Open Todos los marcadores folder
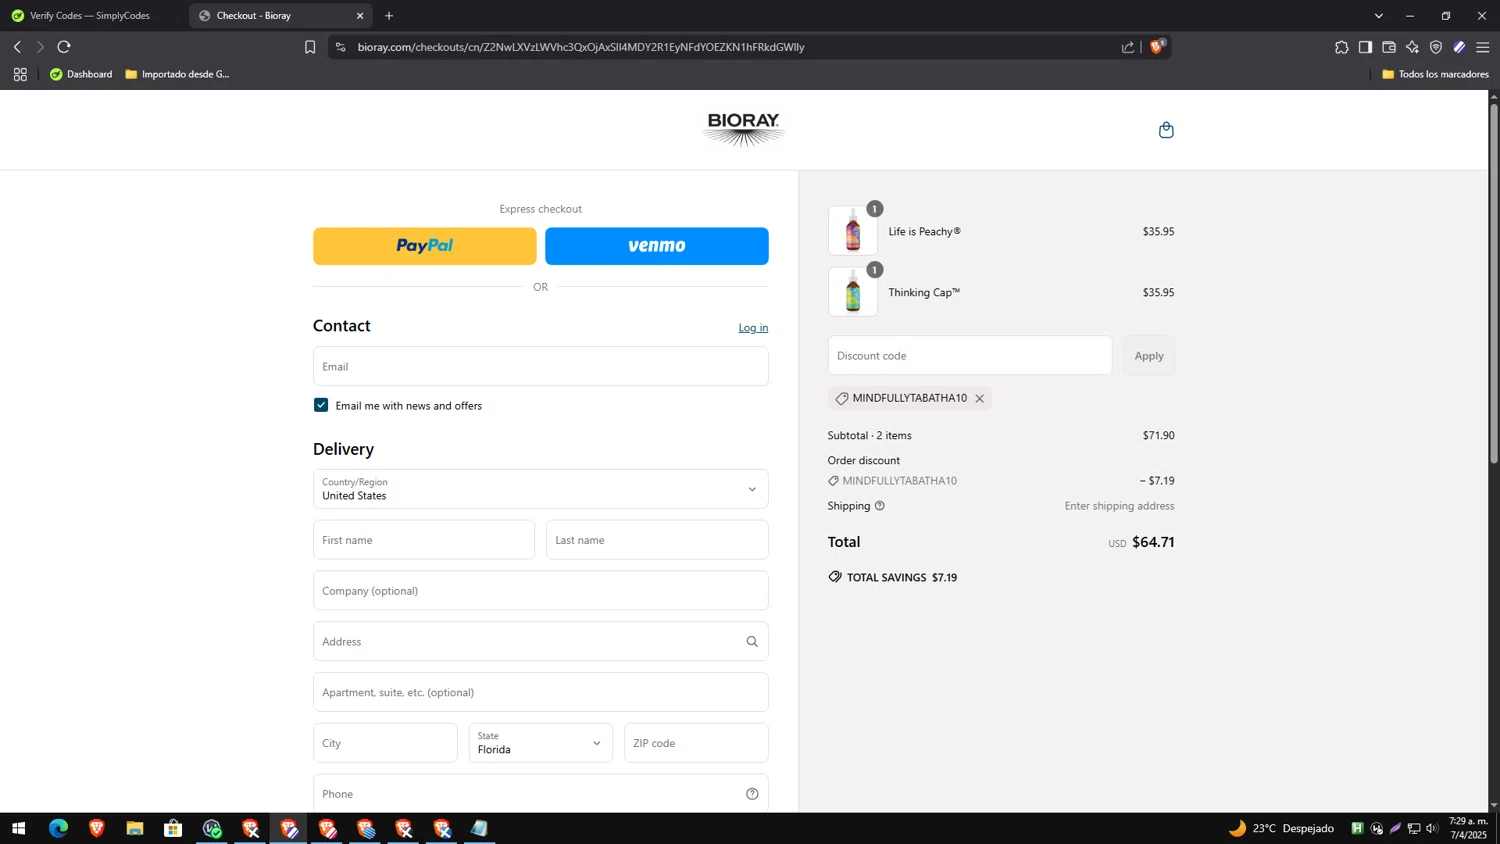 (1435, 74)
